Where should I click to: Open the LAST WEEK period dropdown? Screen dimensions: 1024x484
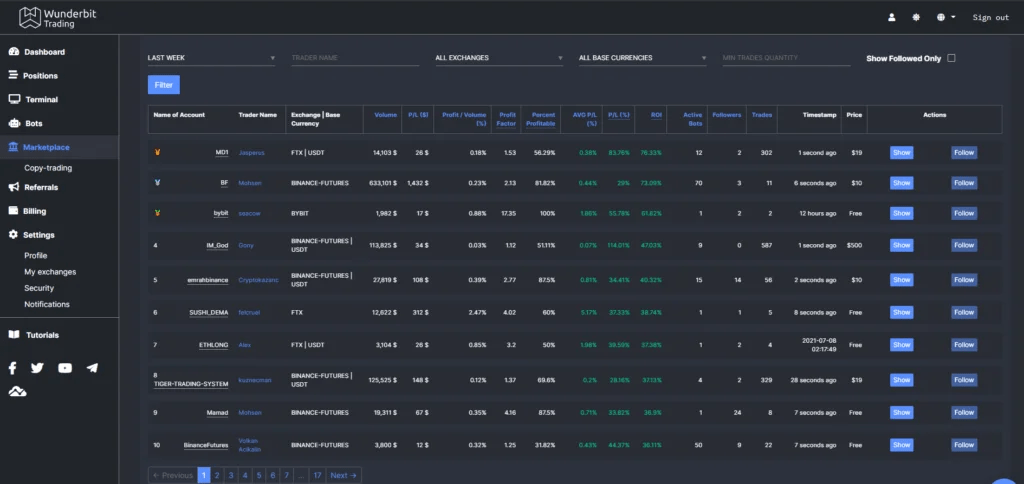point(212,58)
